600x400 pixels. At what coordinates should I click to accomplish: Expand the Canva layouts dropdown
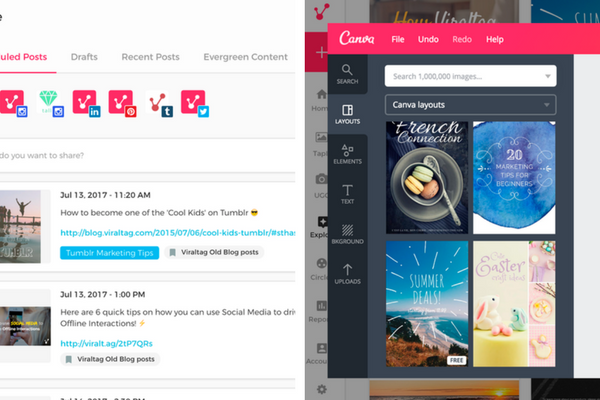point(470,104)
